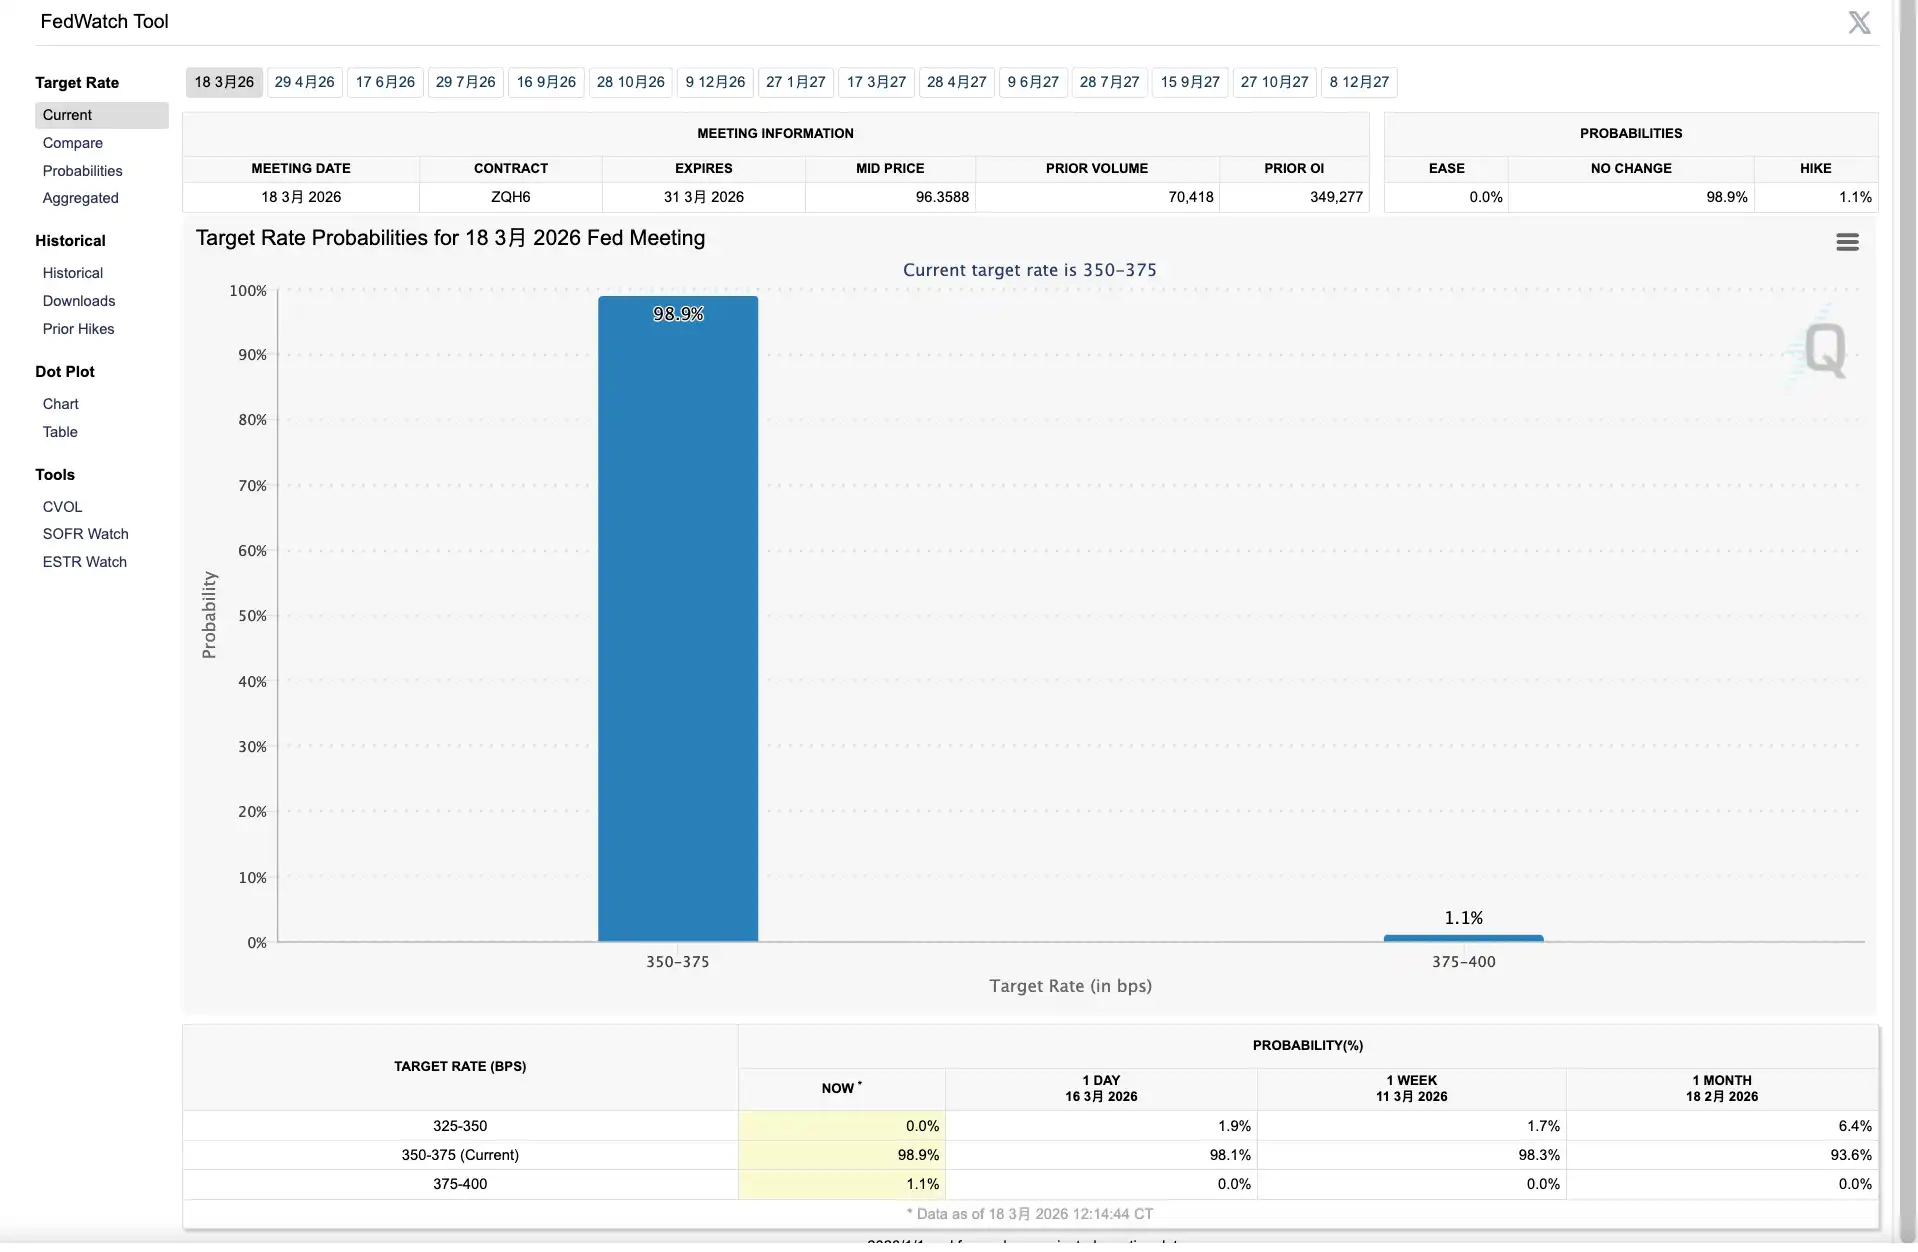
Task: Select the 8 12月27 meeting tab
Action: coord(1358,82)
